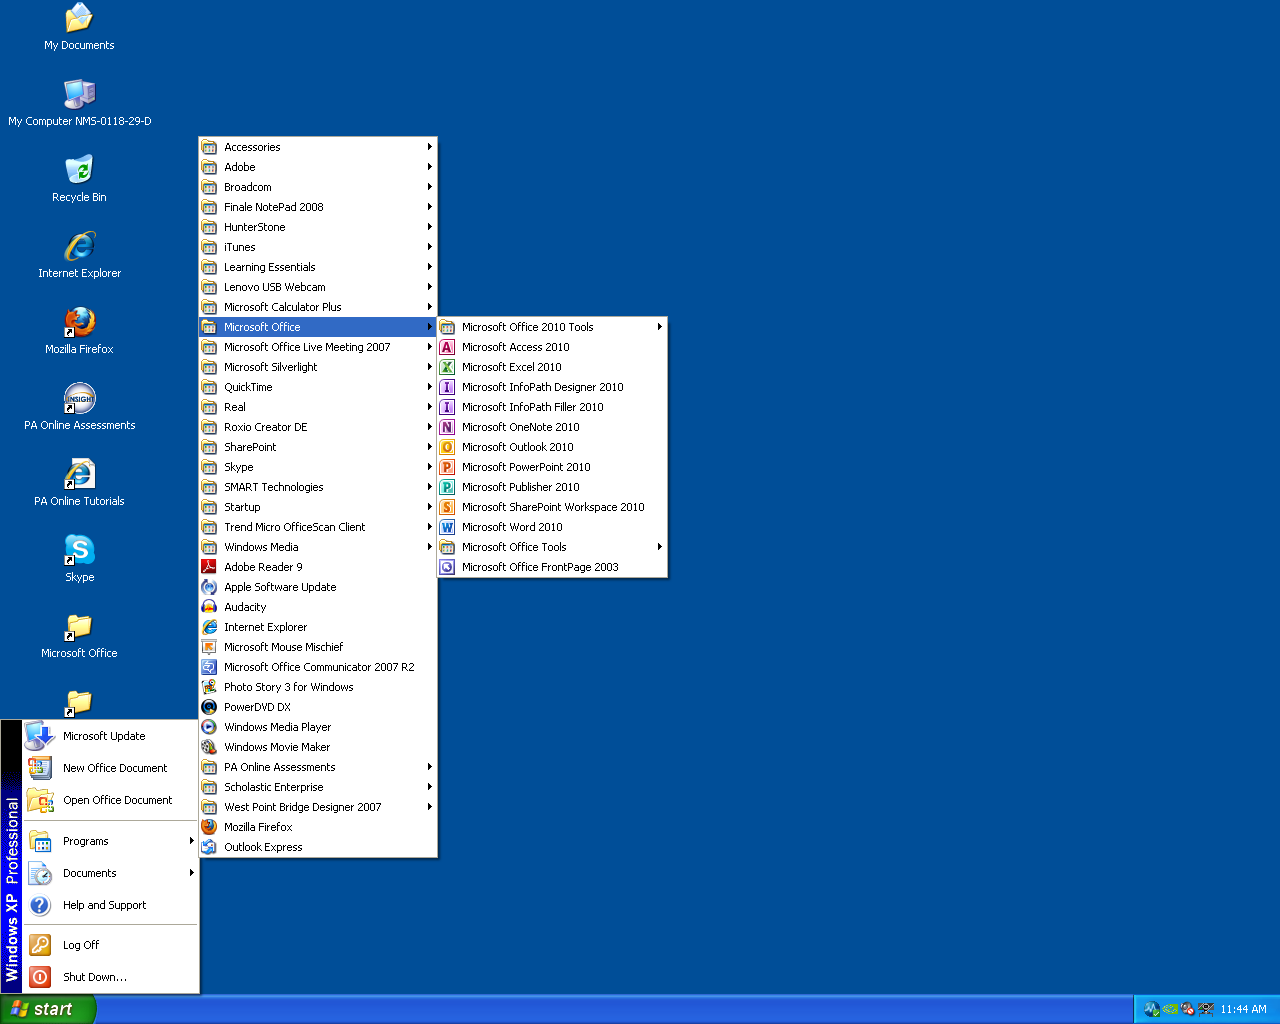Expand Adobe submenu arrow
Screen dimensions: 1280x1024
click(430, 167)
